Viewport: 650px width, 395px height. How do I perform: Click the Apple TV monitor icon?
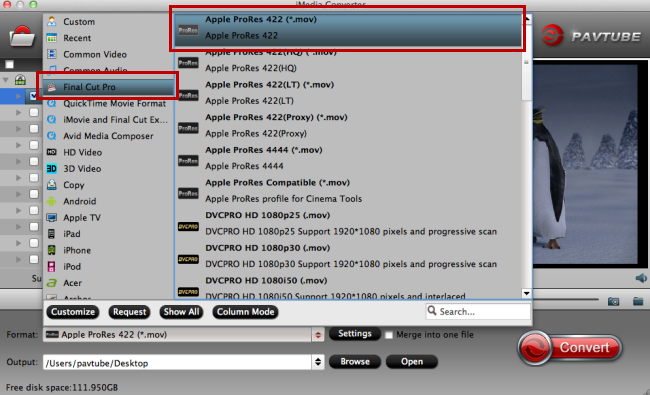pyautogui.click(x=52, y=217)
